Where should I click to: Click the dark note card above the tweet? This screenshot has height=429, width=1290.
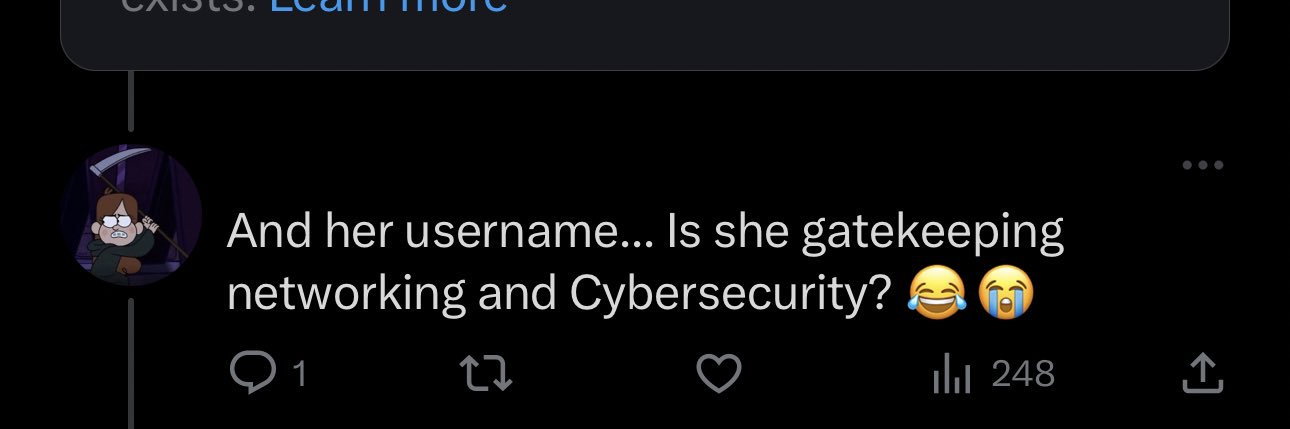point(645,34)
